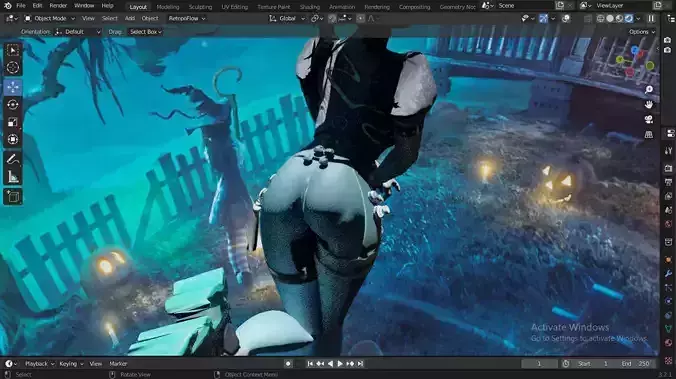Open the Scene properties tab icon
Screen dimensions: 676x379
pyautogui.click(x=669, y=210)
